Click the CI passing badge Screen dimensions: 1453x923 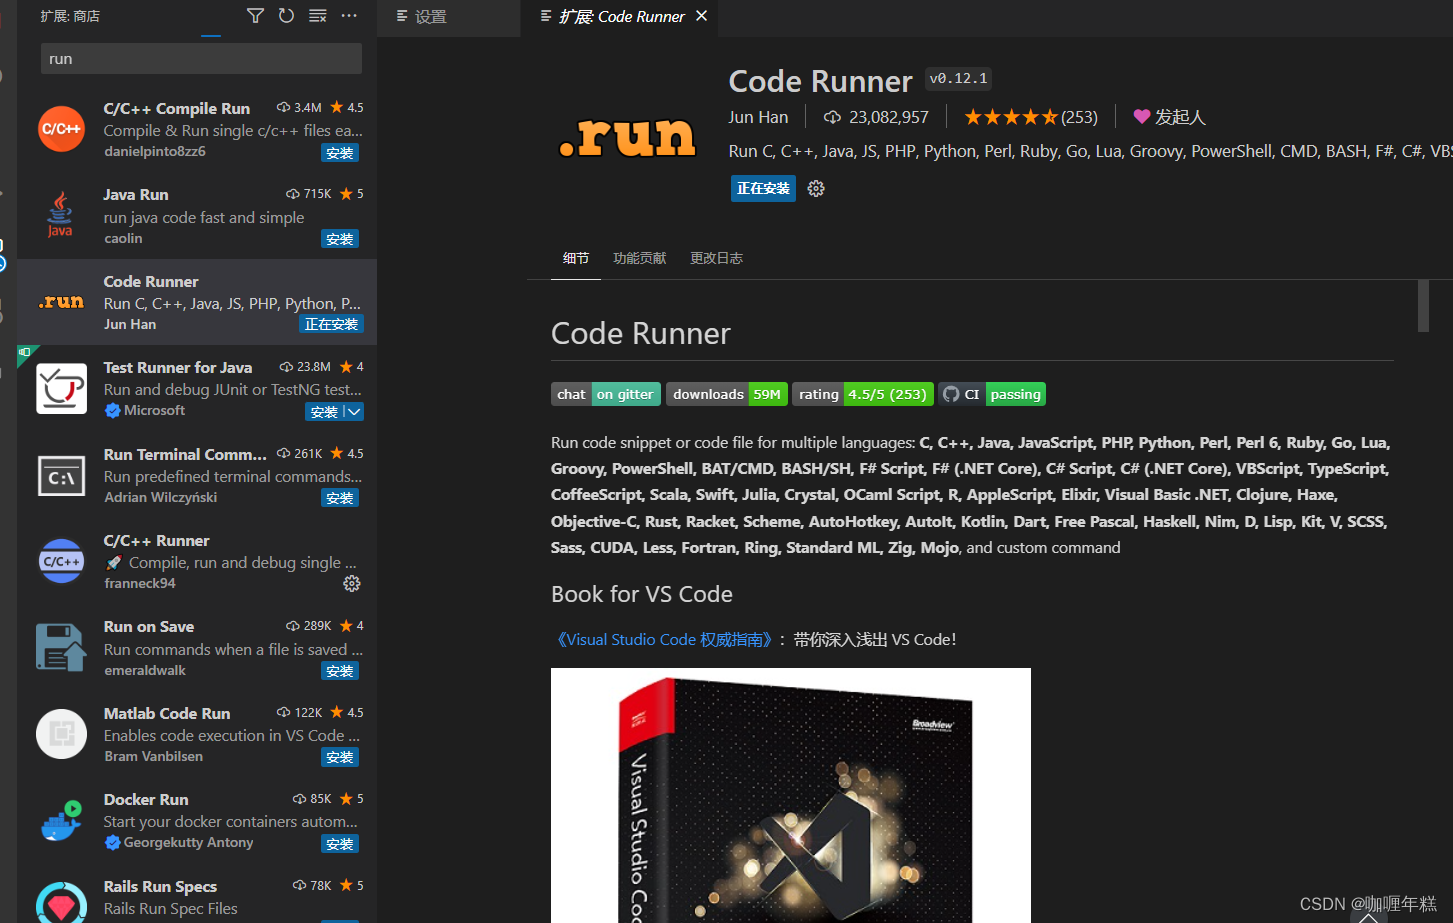click(992, 394)
